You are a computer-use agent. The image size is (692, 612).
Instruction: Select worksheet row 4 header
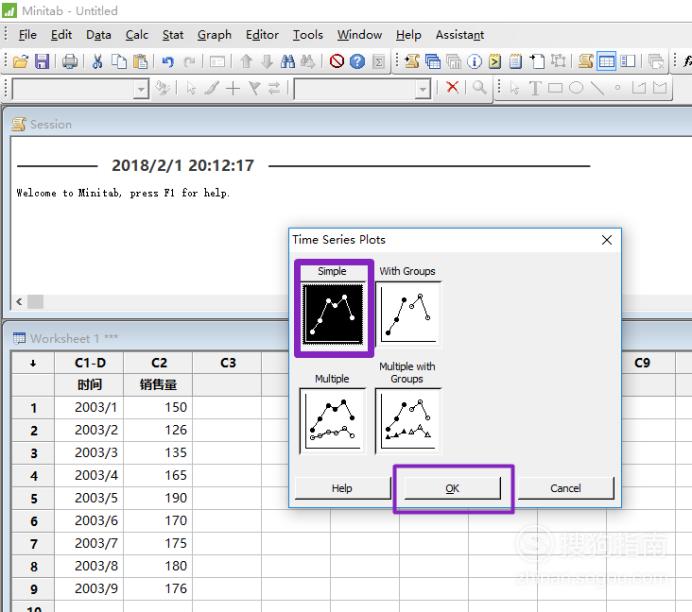pyautogui.click(x=34, y=476)
